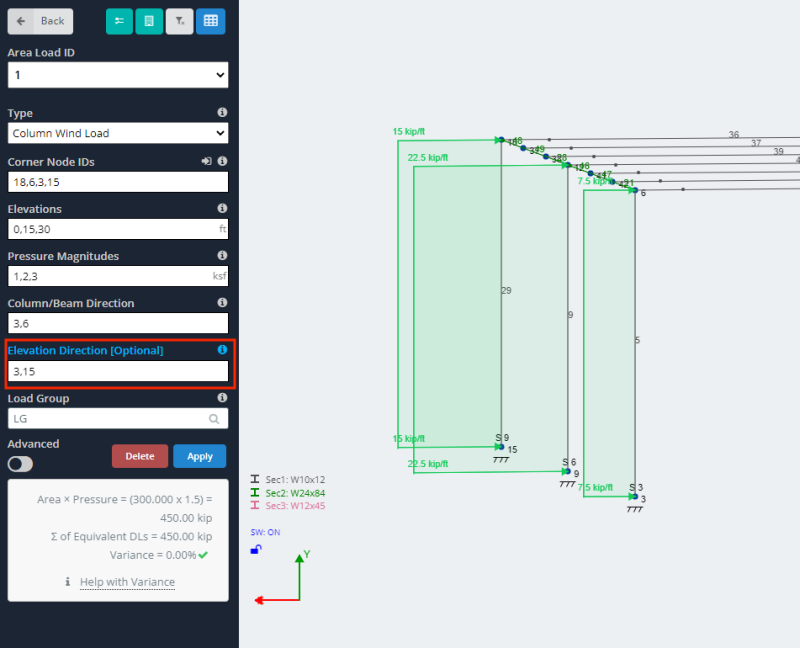Click the info icon beside Pressure Magnitudes
The image size is (800, 648).
tap(222, 256)
